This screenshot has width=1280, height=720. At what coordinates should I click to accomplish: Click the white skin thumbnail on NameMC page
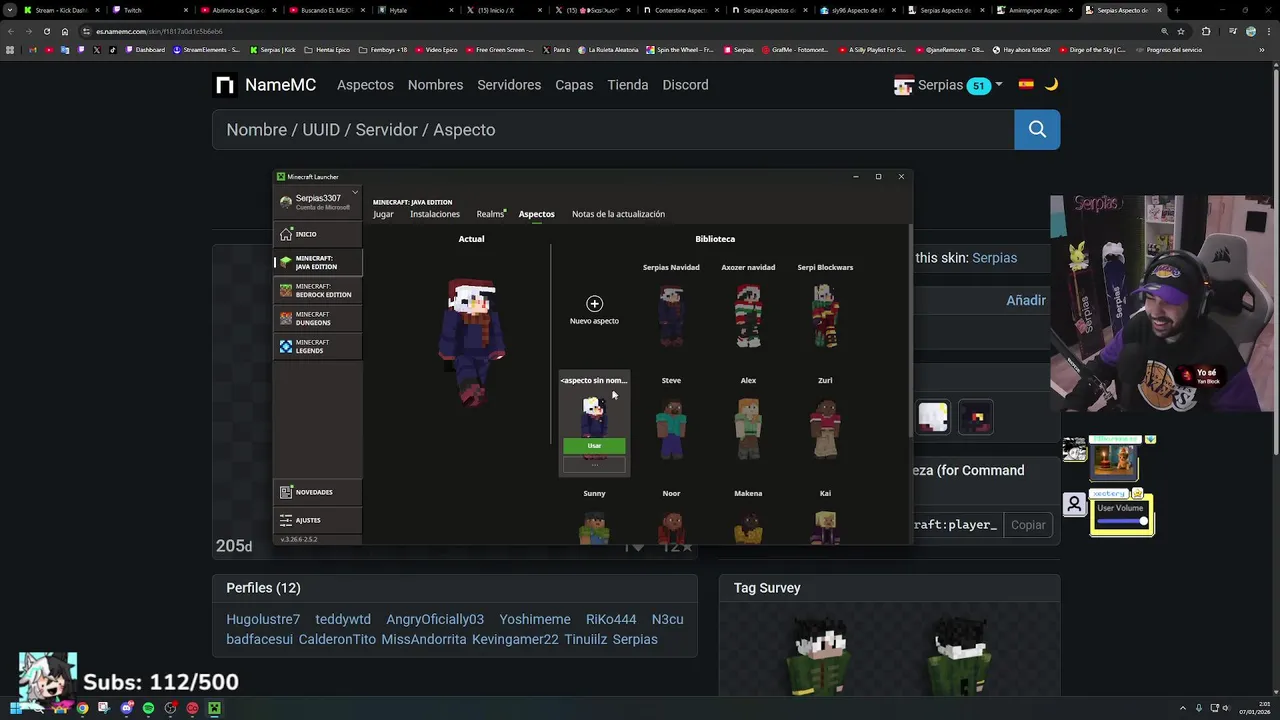coord(932,417)
